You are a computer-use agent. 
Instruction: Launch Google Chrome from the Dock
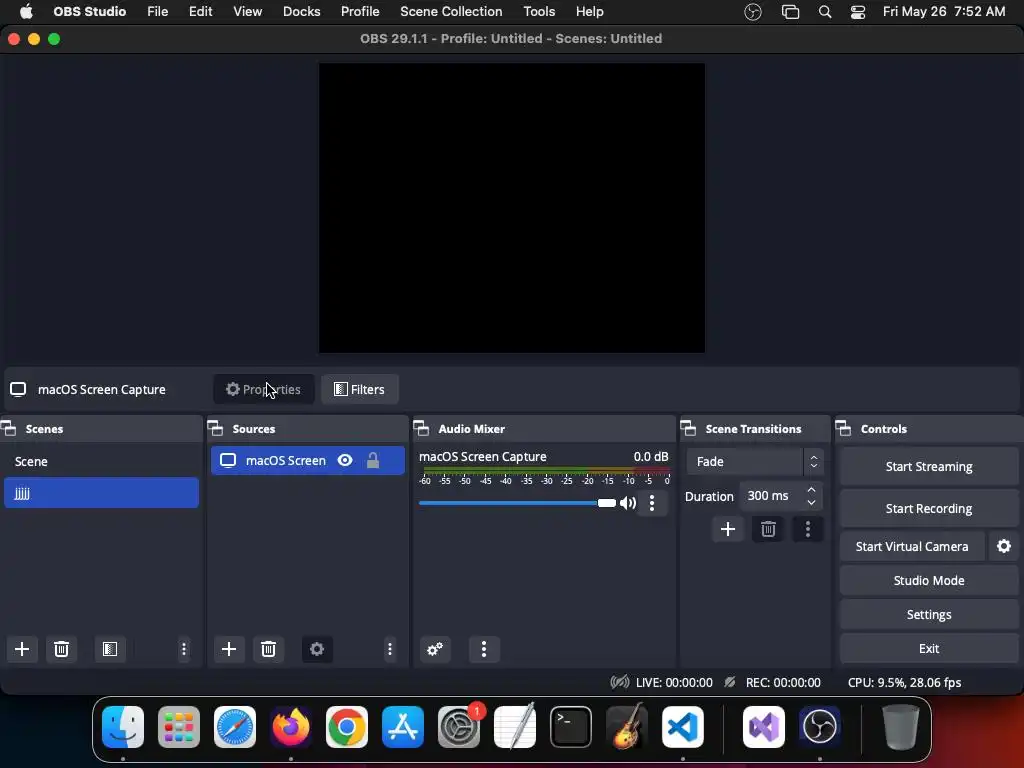347,727
